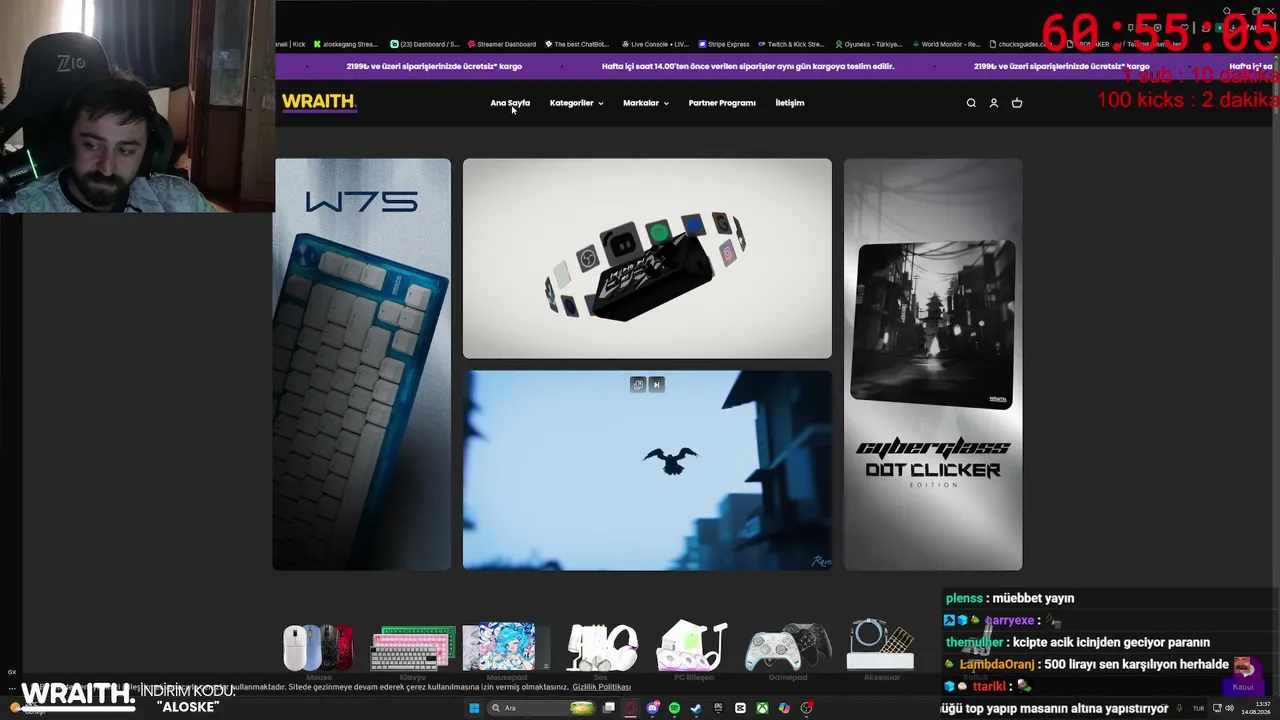Viewport: 1280px width, 720px height.
Task: Click the microphone icon in the system tray
Action: (x=1180, y=708)
